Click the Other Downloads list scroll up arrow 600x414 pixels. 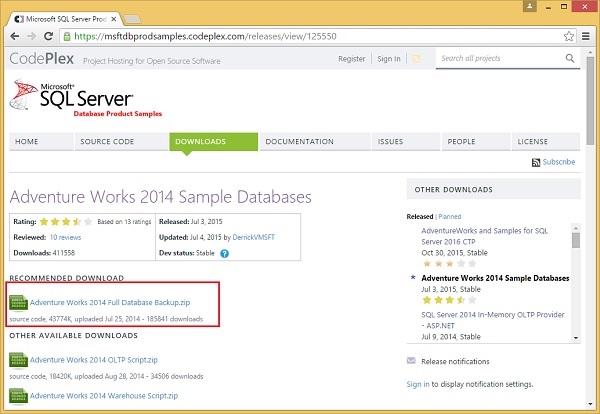click(x=576, y=228)
